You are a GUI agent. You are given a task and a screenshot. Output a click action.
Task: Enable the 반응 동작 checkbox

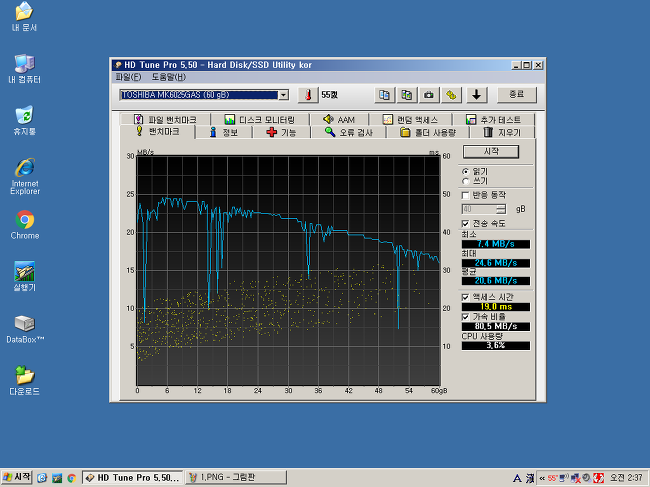(466, 195)
